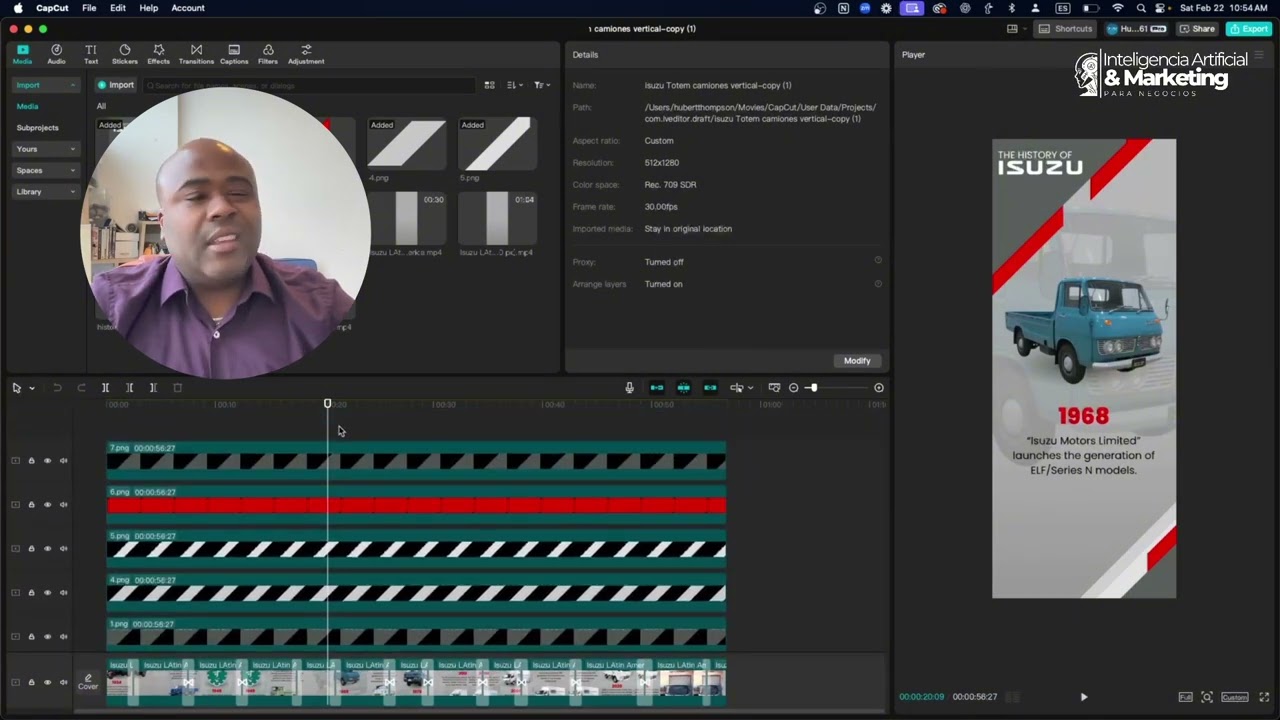
Task: Open the Effects tab
Action: coord(159,54)
